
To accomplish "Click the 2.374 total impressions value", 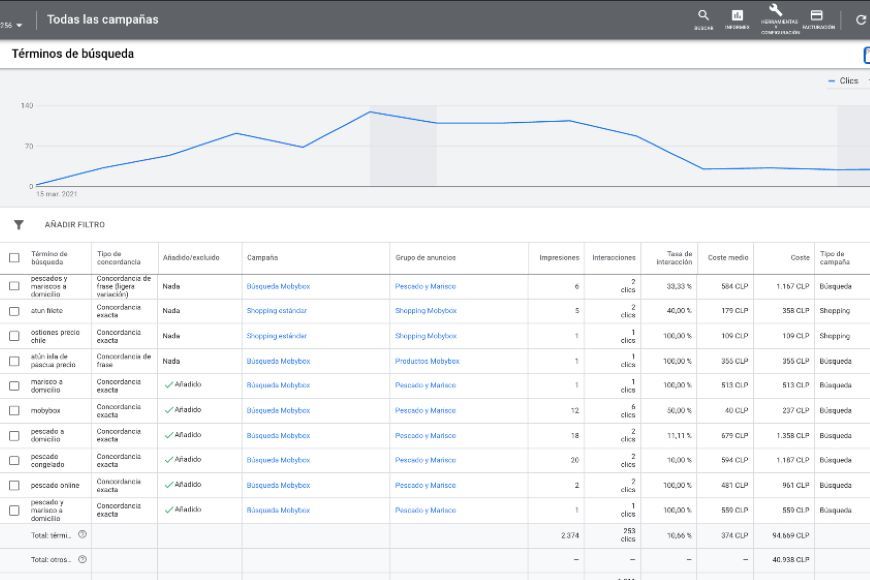I will coord(570,536).
